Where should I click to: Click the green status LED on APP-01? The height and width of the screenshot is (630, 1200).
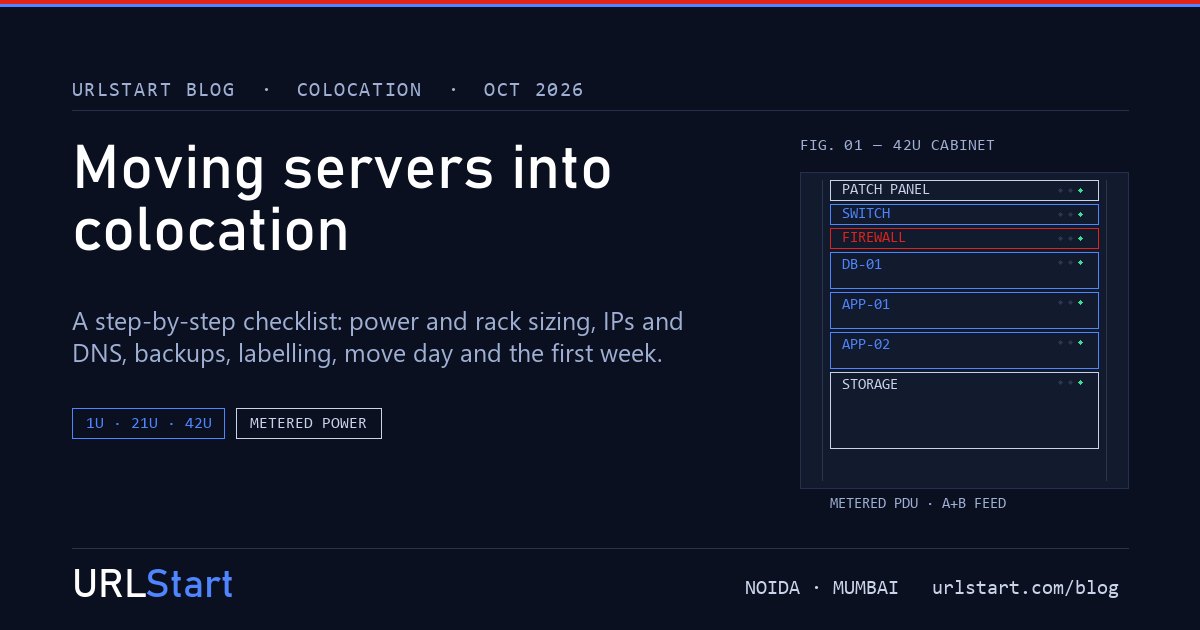point(1080,302)
